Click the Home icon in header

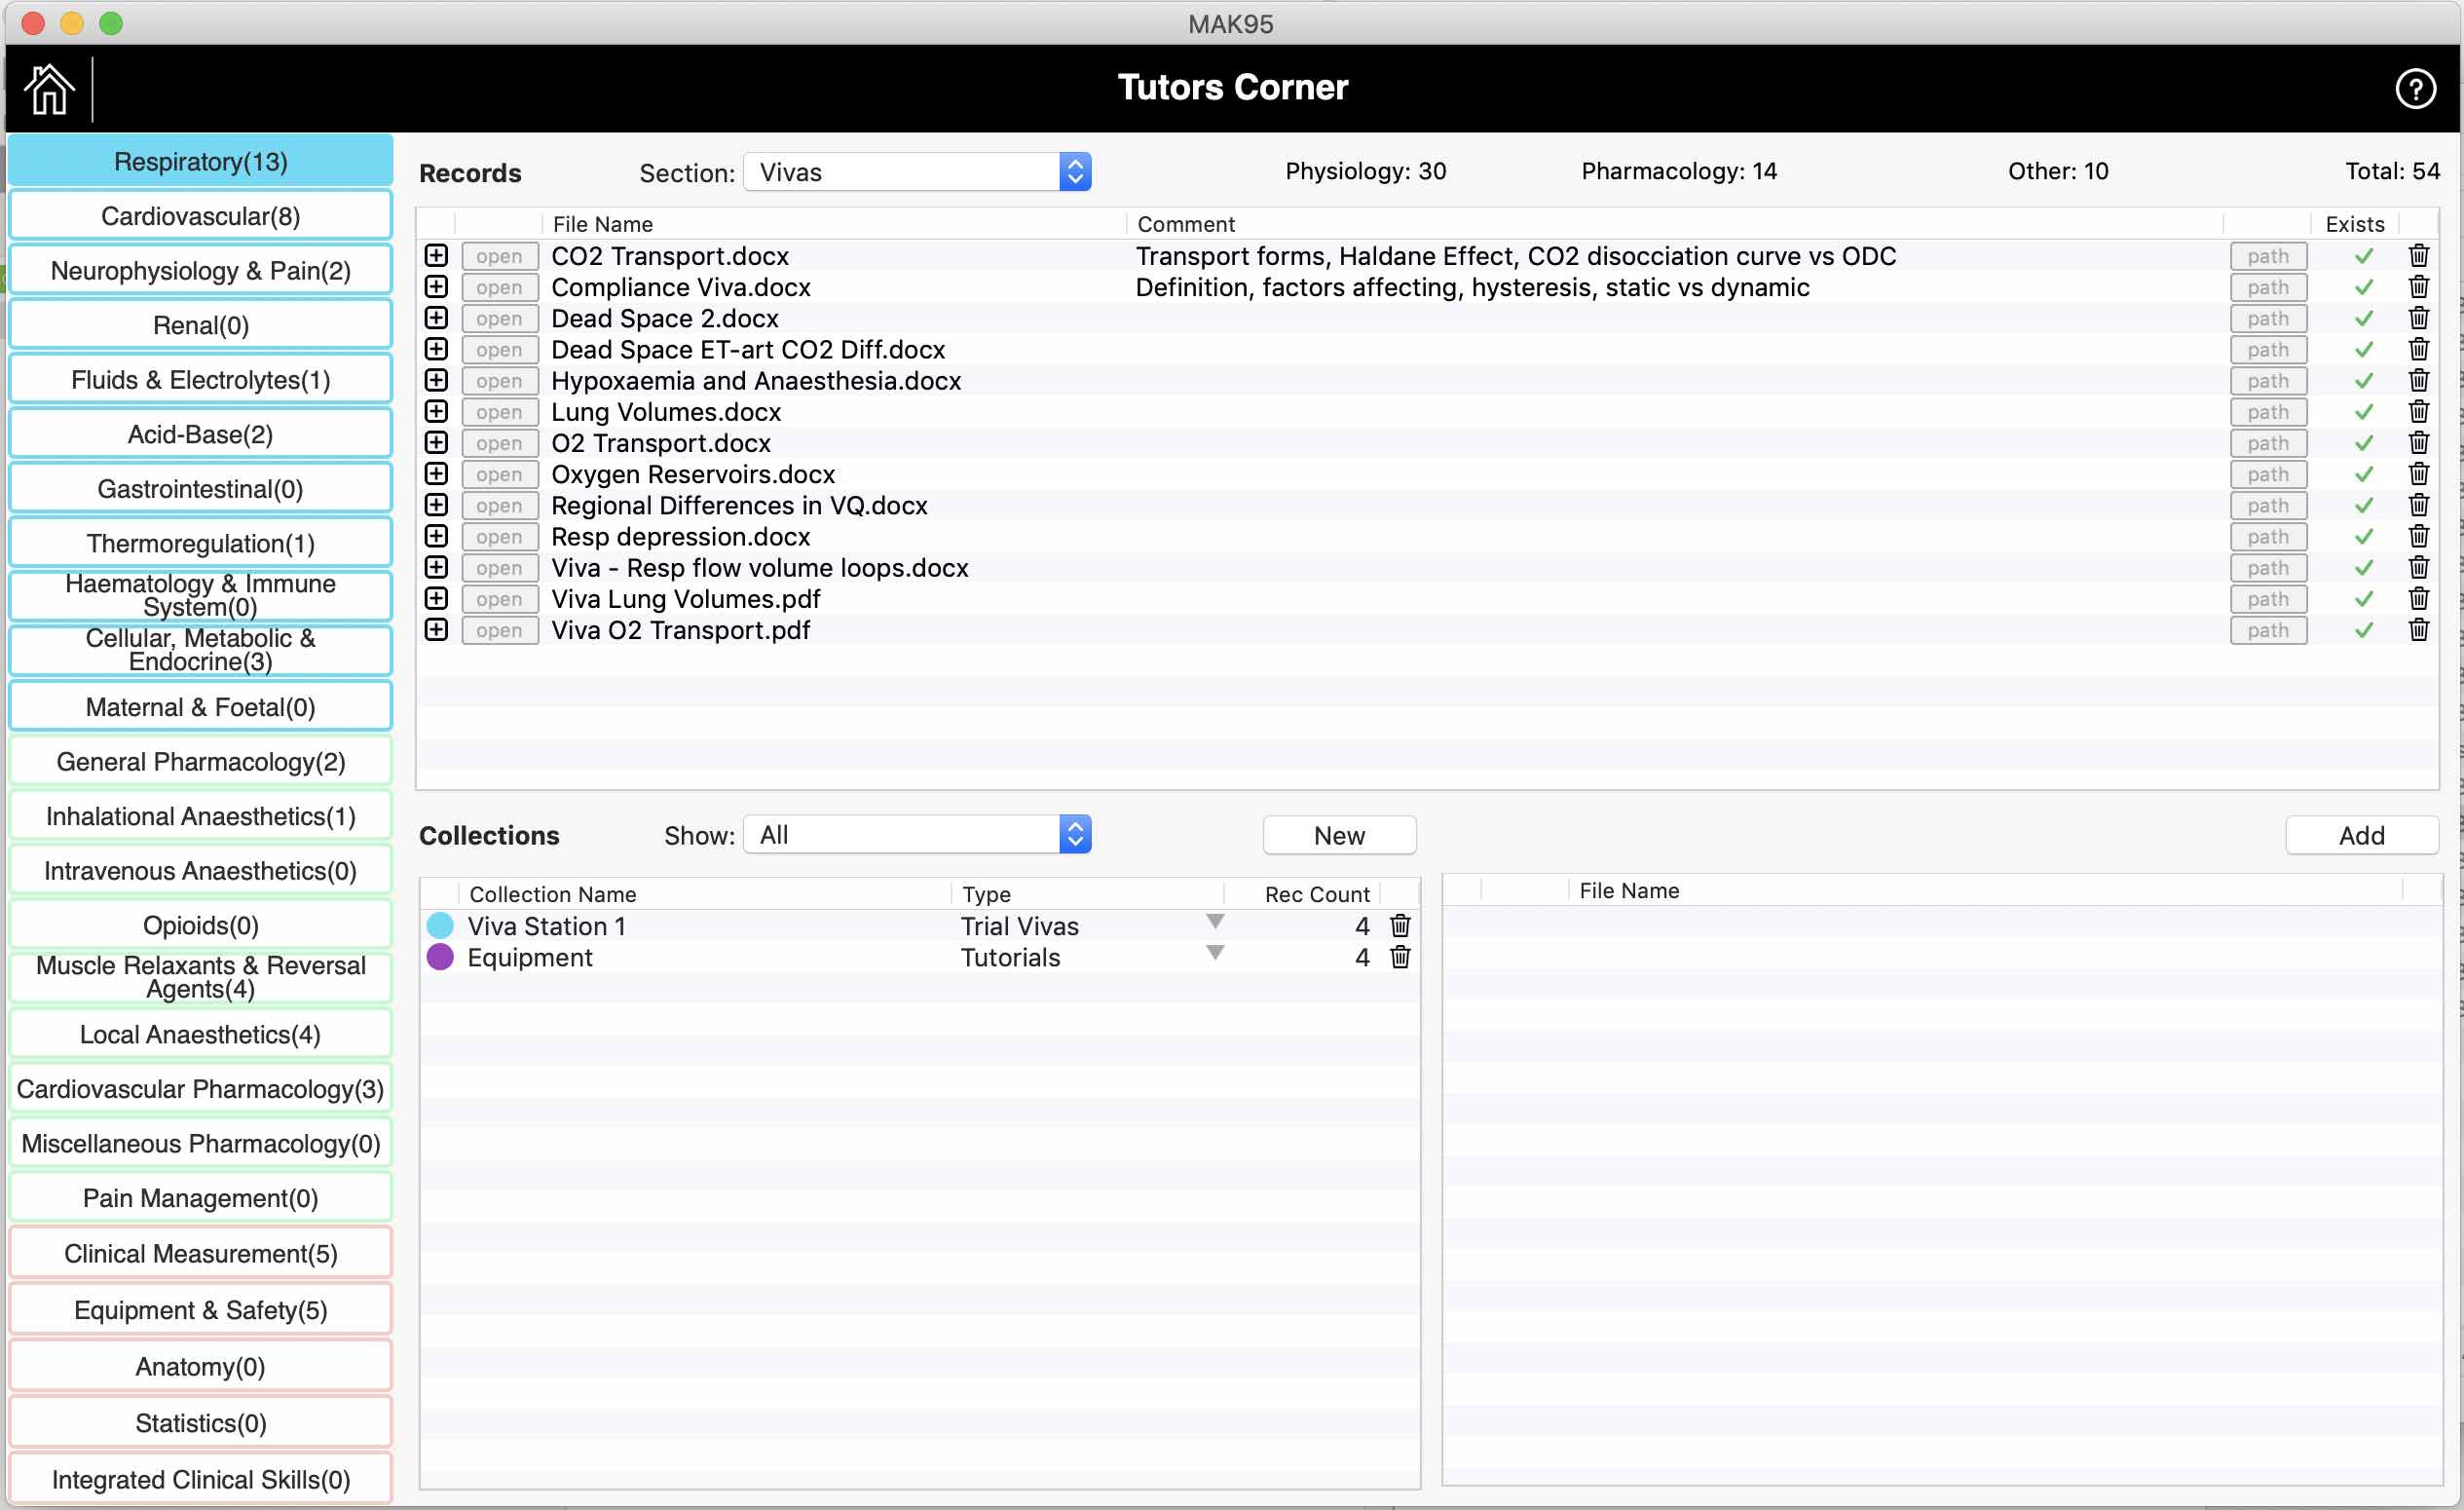(48, 89)
